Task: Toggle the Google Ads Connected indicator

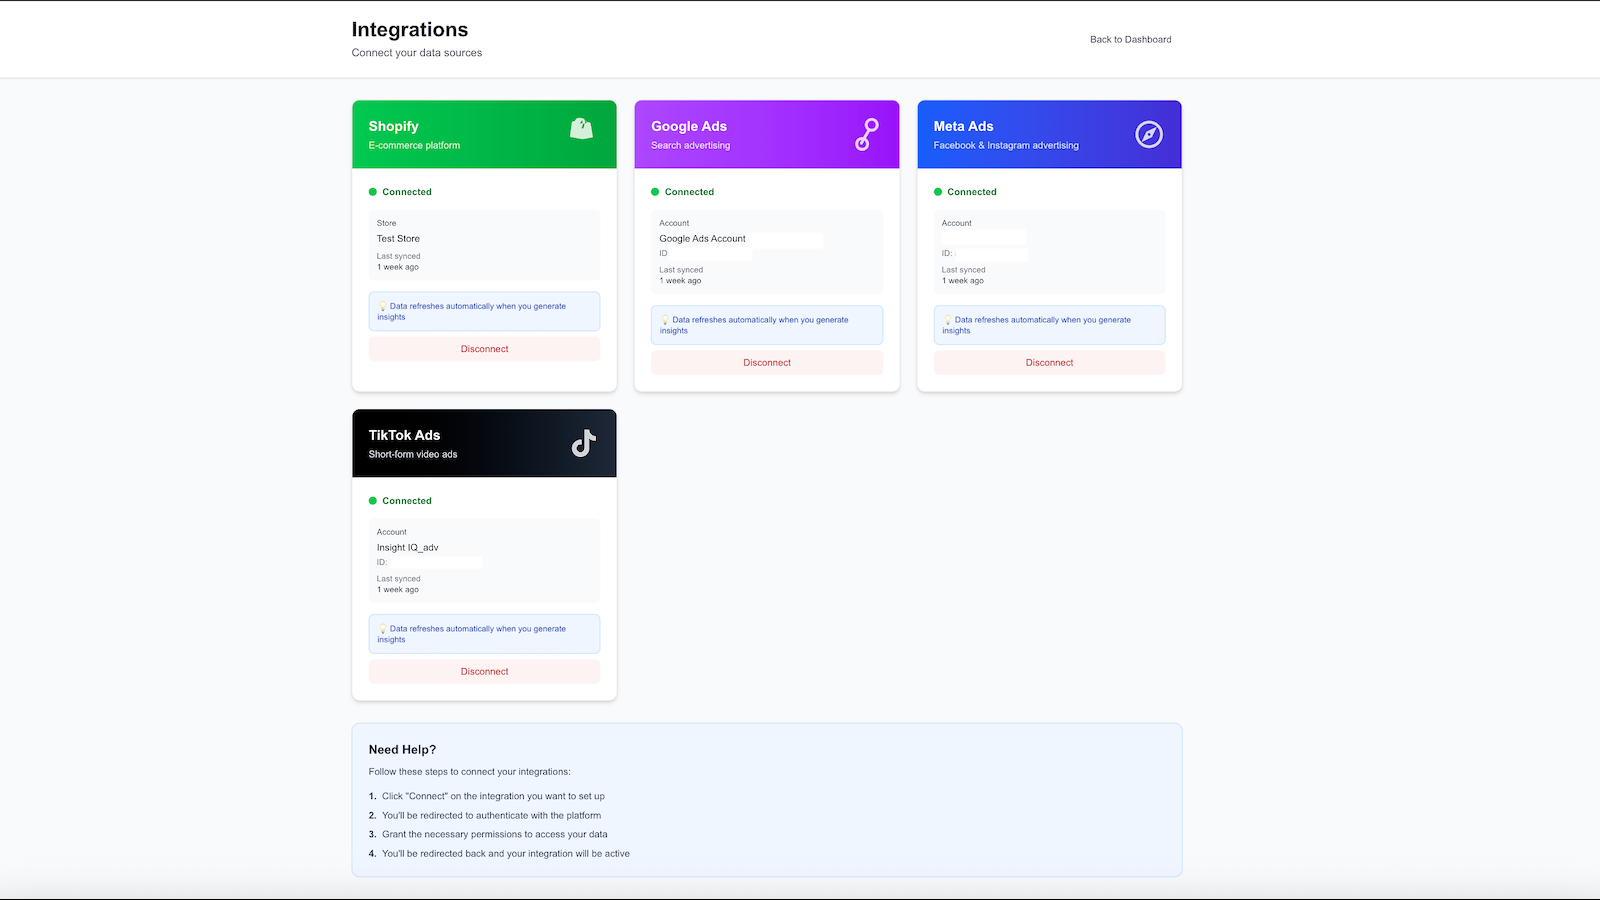Action: [x=656, y=191]
